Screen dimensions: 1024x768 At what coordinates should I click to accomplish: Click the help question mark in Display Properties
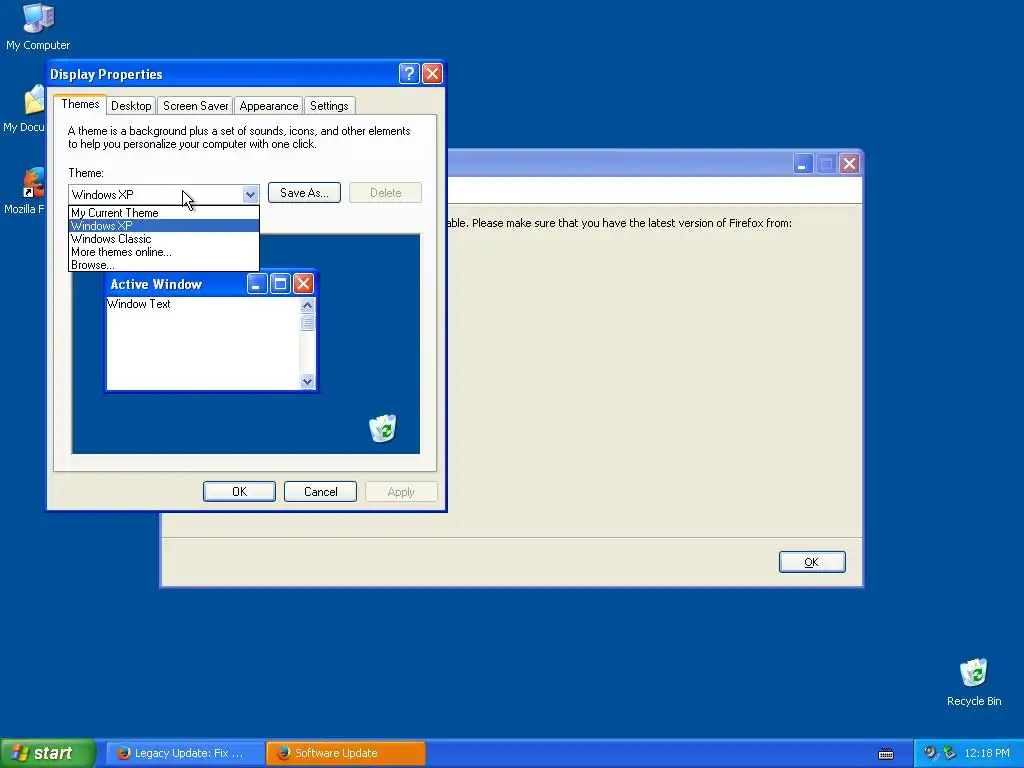click(x=409, y=73)
